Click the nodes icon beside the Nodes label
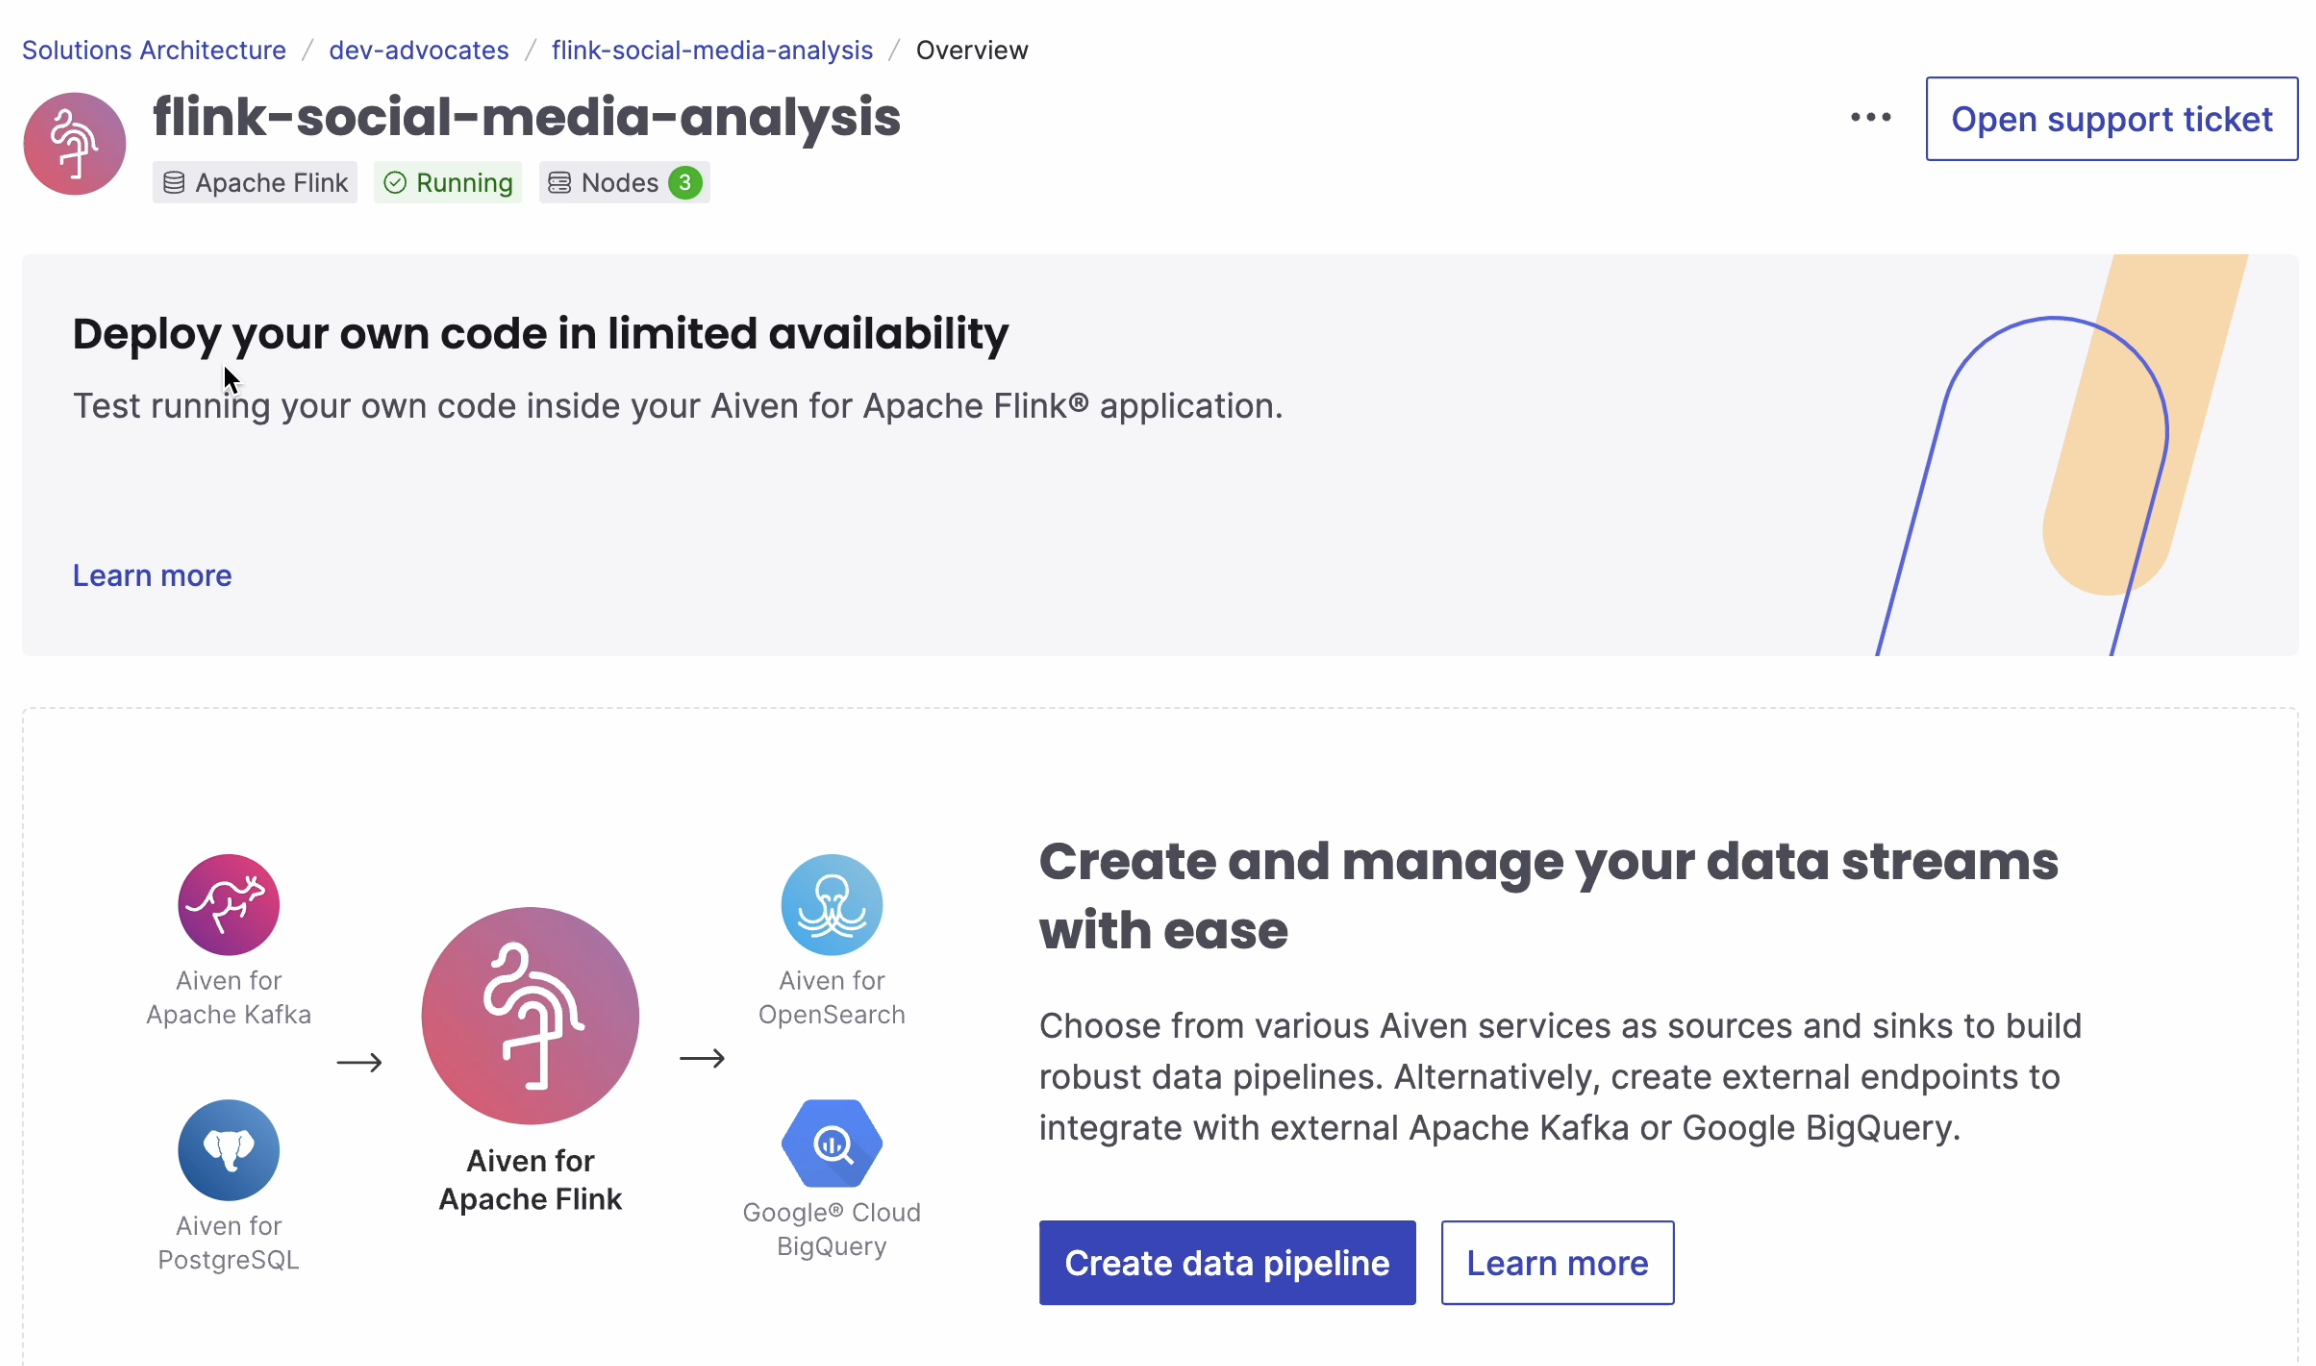 click(560, 182)
